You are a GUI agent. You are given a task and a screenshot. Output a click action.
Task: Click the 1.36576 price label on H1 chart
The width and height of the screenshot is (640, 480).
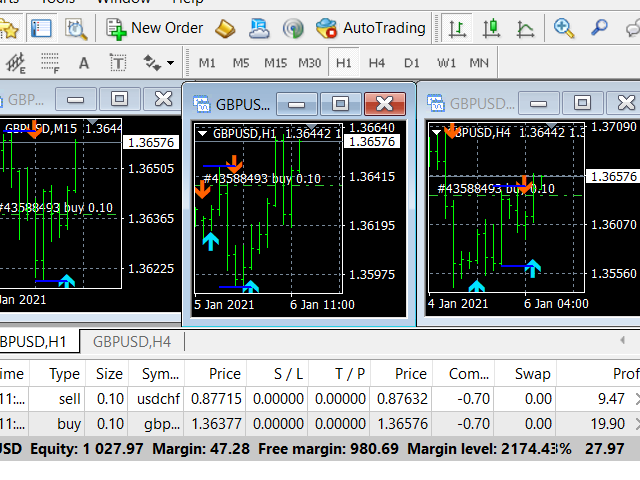[372, 142]
